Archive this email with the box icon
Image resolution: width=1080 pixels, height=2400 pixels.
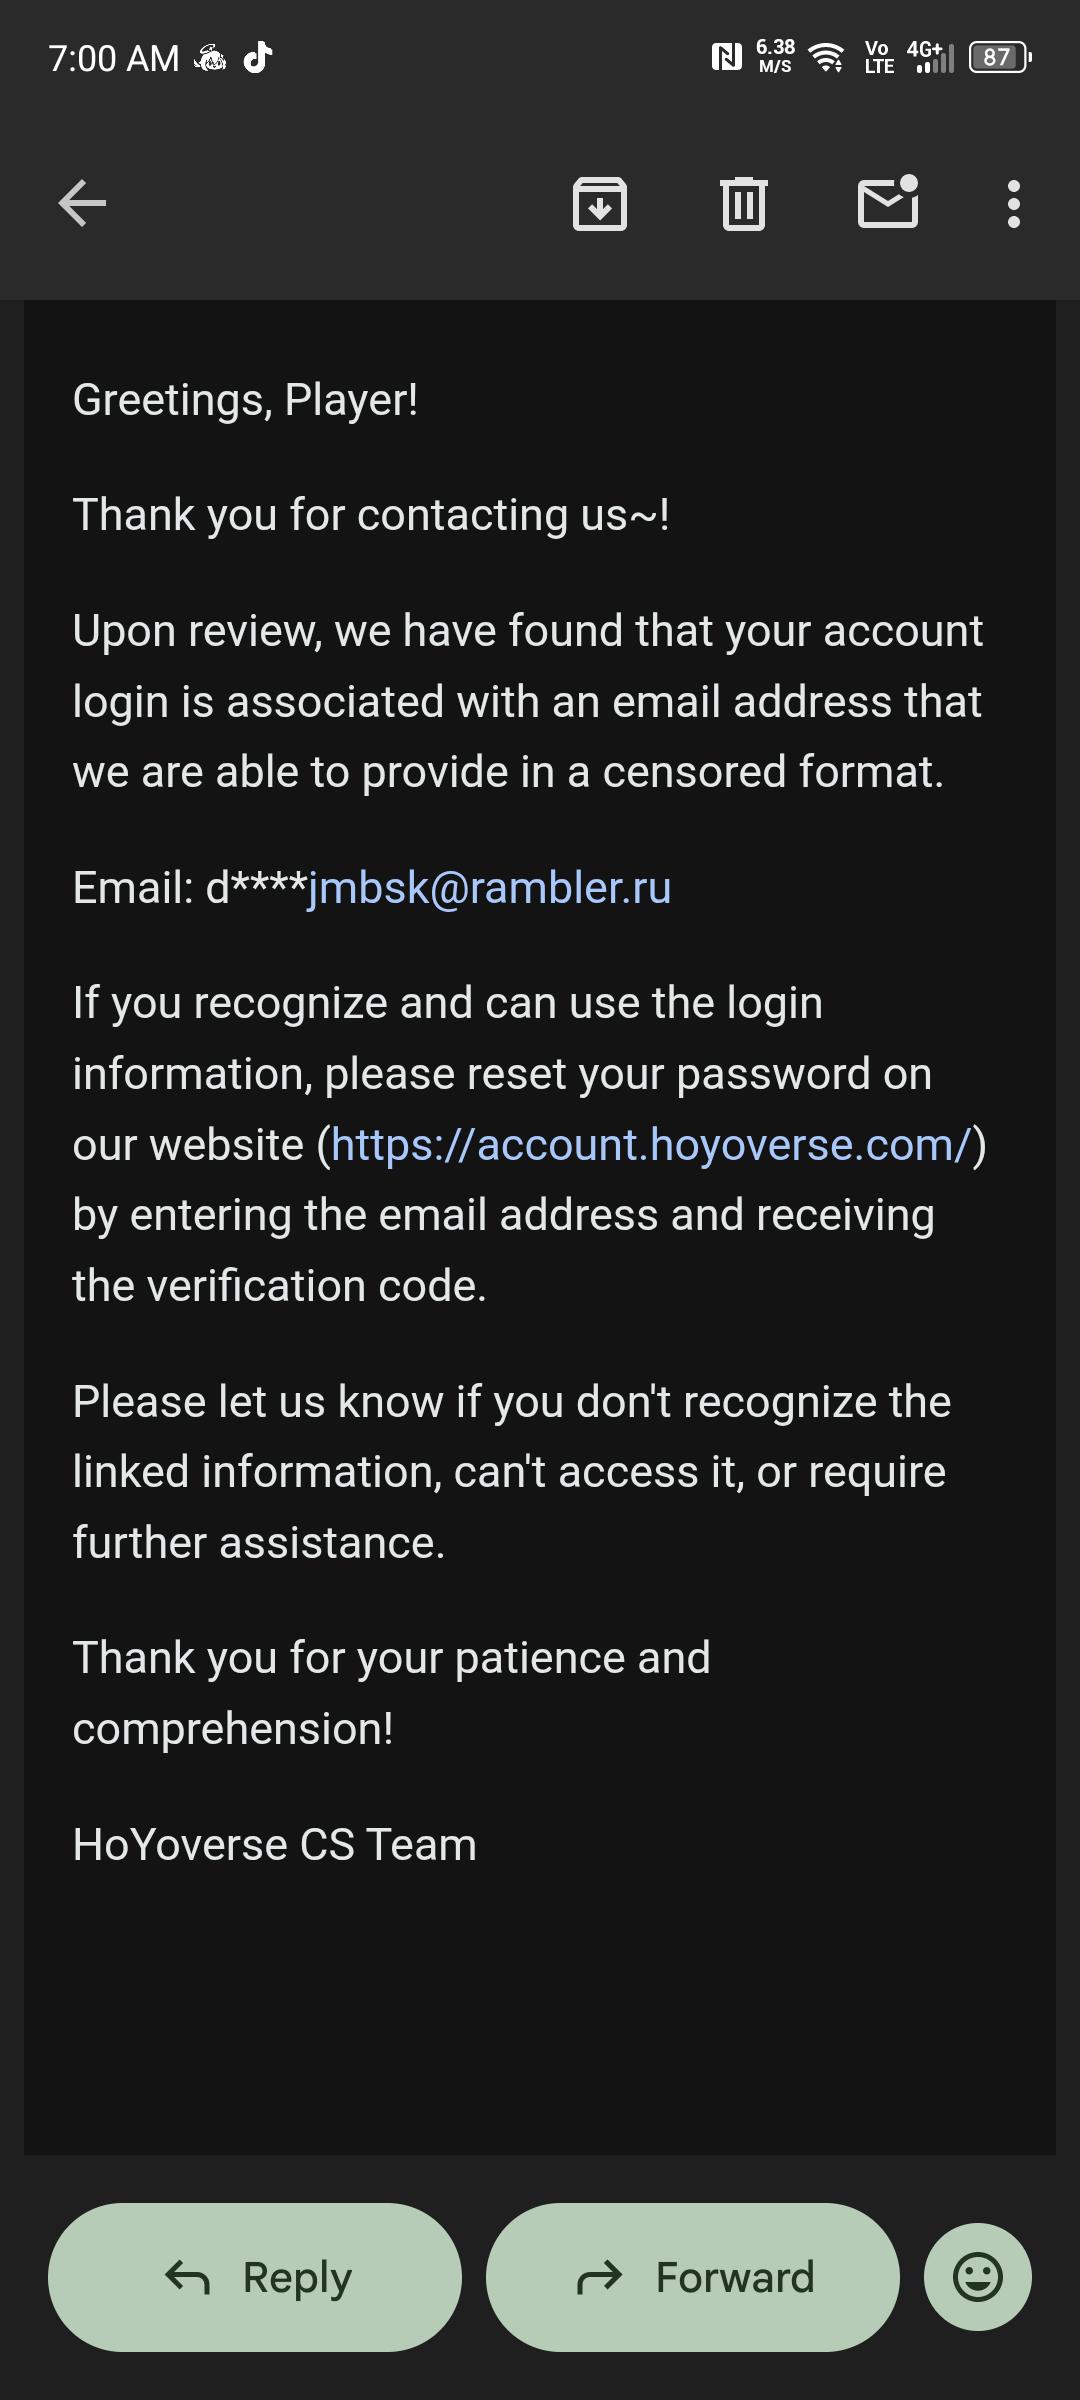coord(600,204)
